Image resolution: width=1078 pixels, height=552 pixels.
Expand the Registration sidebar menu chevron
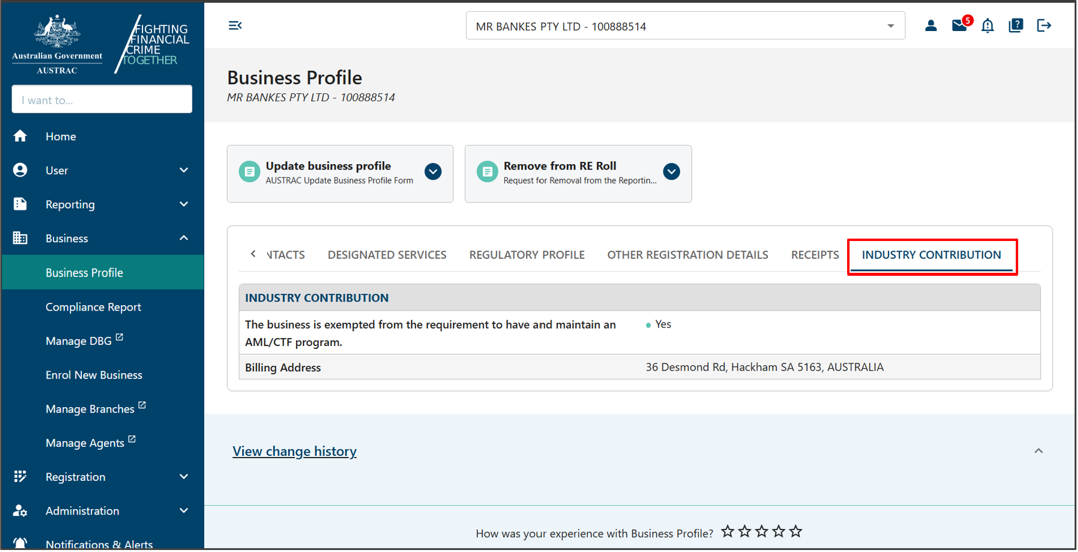click(184, 476)
